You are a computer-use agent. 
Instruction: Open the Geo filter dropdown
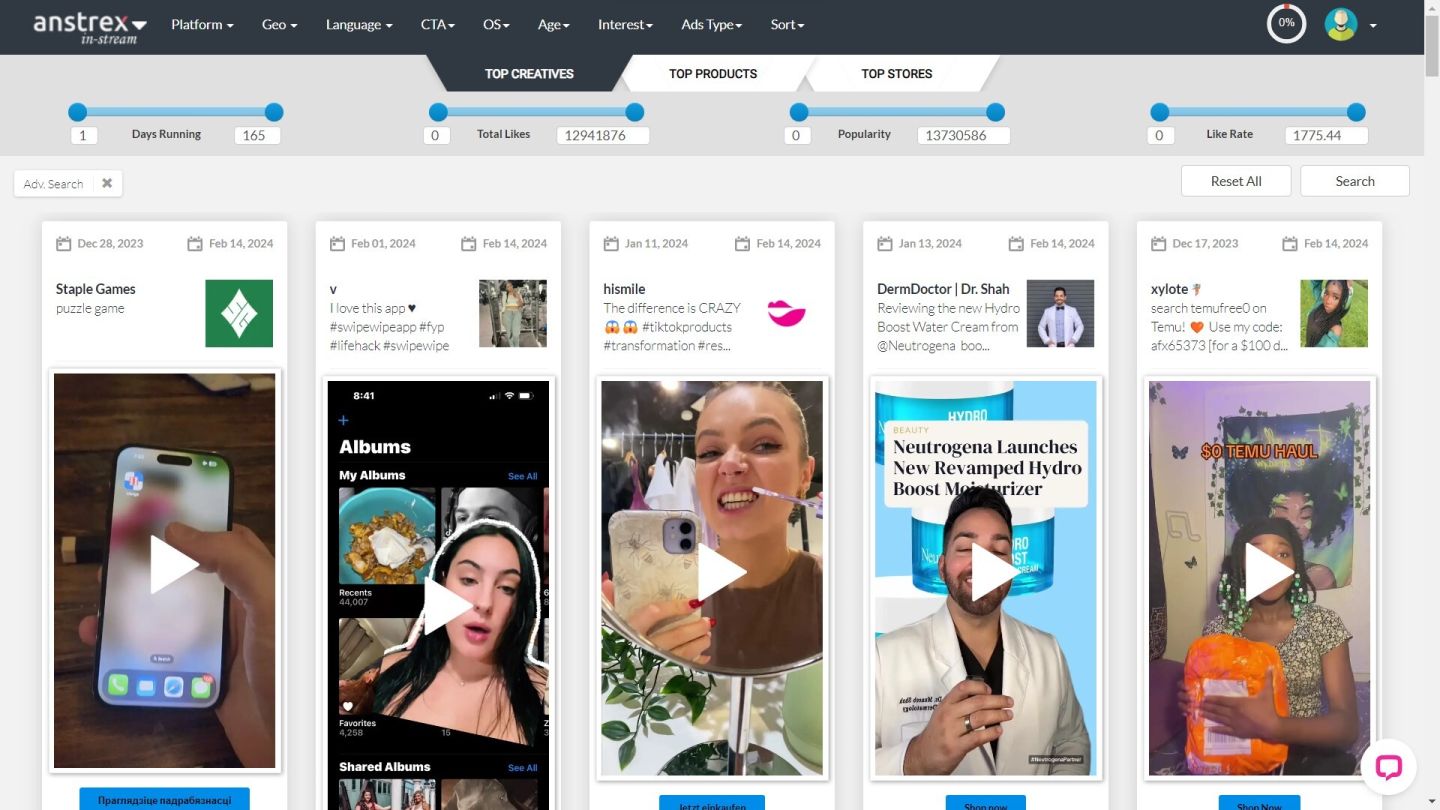click(x=279, y=24)
